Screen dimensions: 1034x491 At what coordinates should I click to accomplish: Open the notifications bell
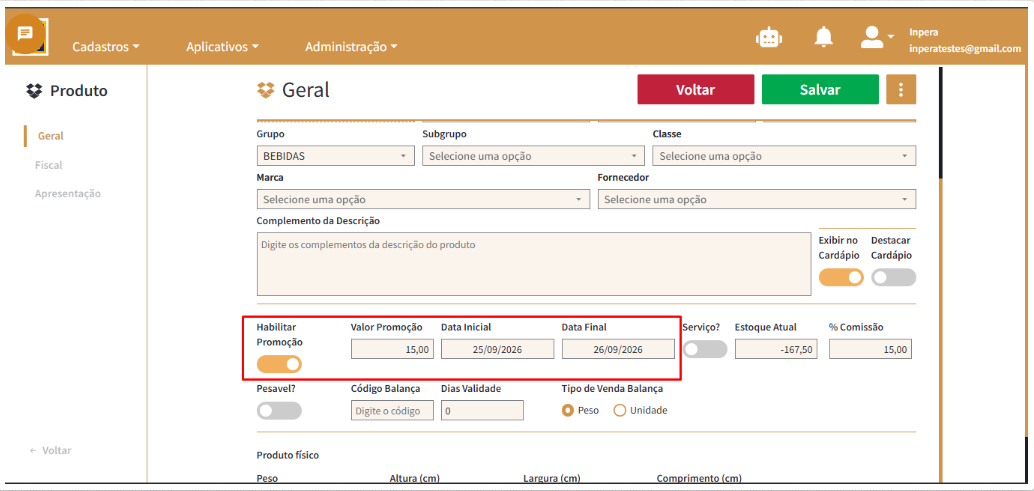pyautogui.click(x=823, y=37)
